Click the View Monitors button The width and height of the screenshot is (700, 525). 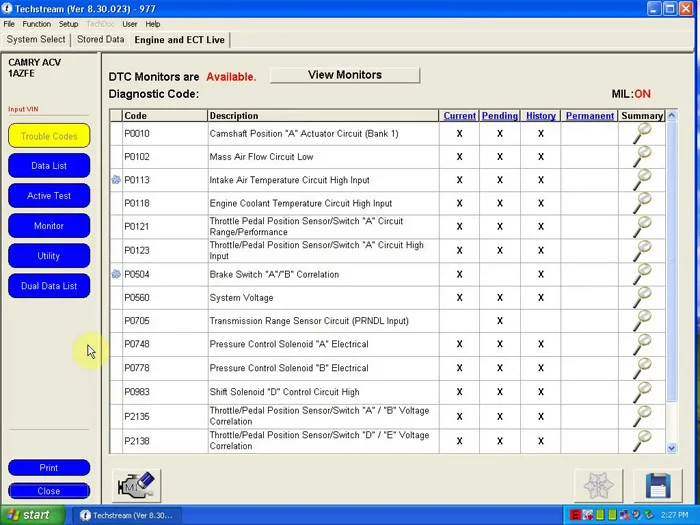[x=345, y=75]
